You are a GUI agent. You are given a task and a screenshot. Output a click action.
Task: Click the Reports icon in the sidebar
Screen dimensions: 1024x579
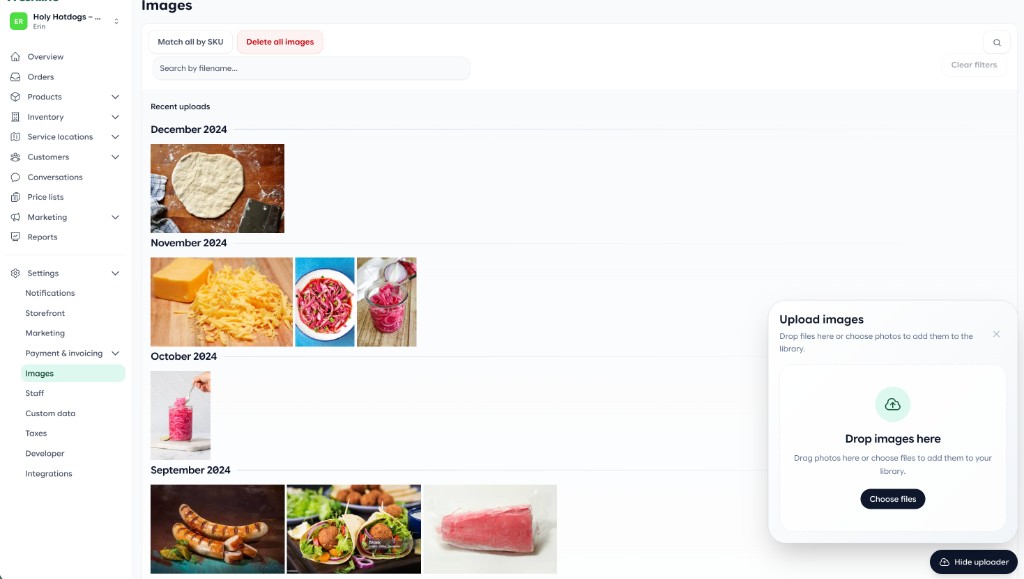(16, 237)
